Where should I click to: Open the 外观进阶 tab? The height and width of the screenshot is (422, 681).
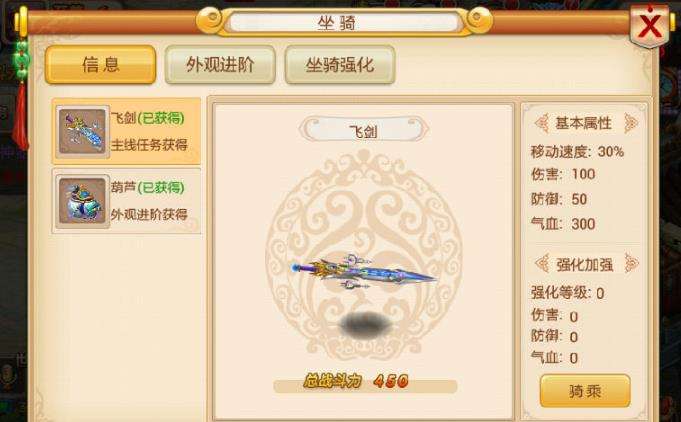tap(220, 65)
